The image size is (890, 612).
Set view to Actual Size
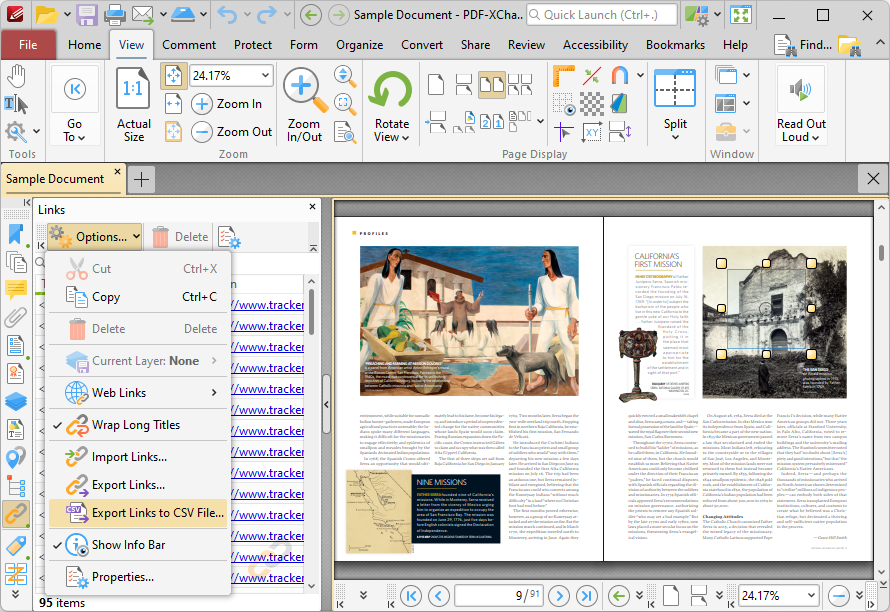[133, 104]
